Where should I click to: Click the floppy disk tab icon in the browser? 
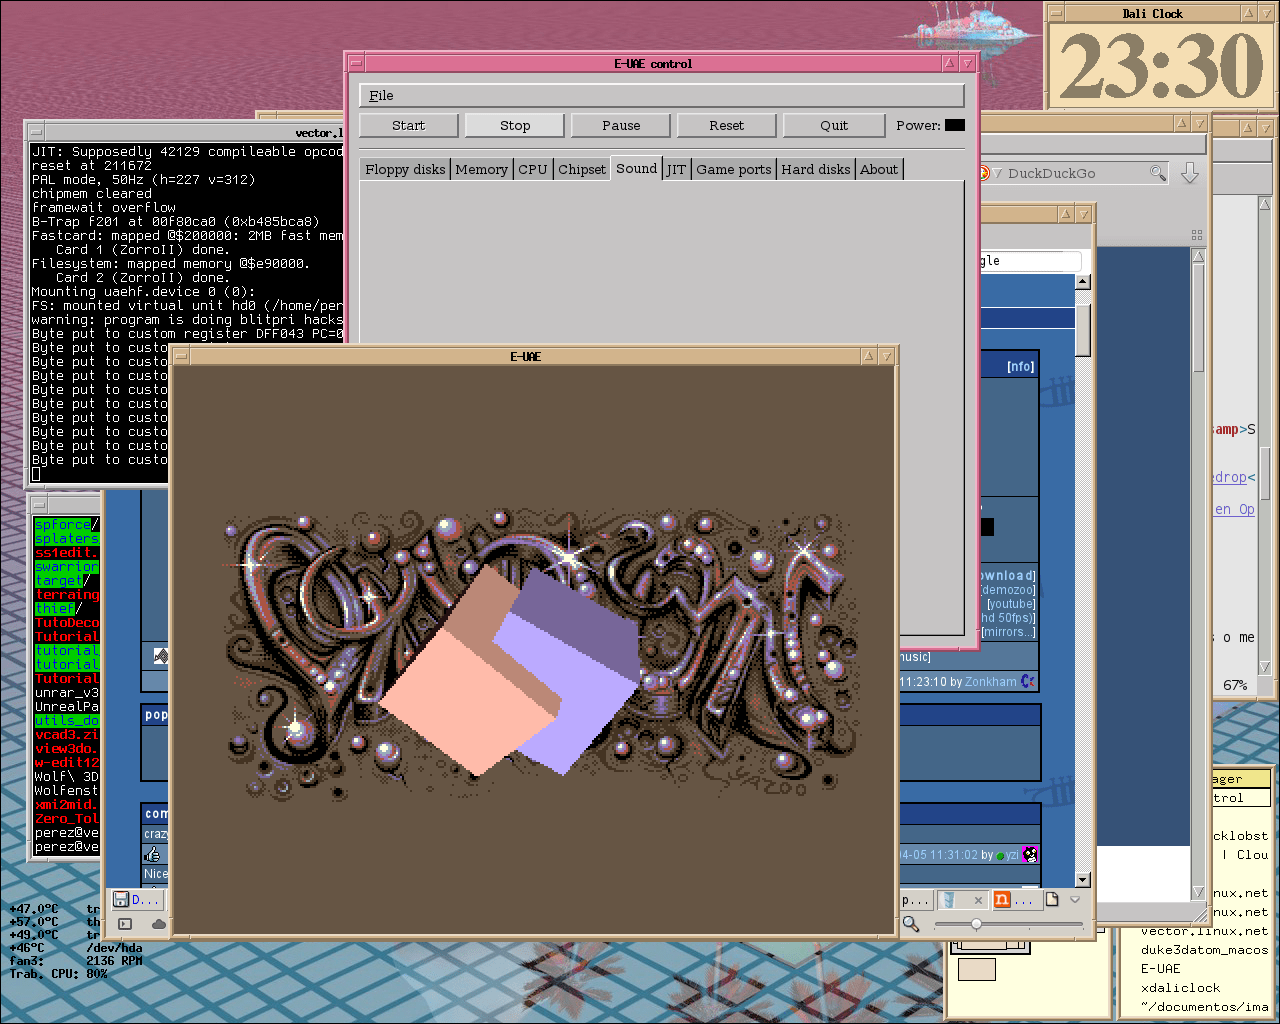(121, 900)
